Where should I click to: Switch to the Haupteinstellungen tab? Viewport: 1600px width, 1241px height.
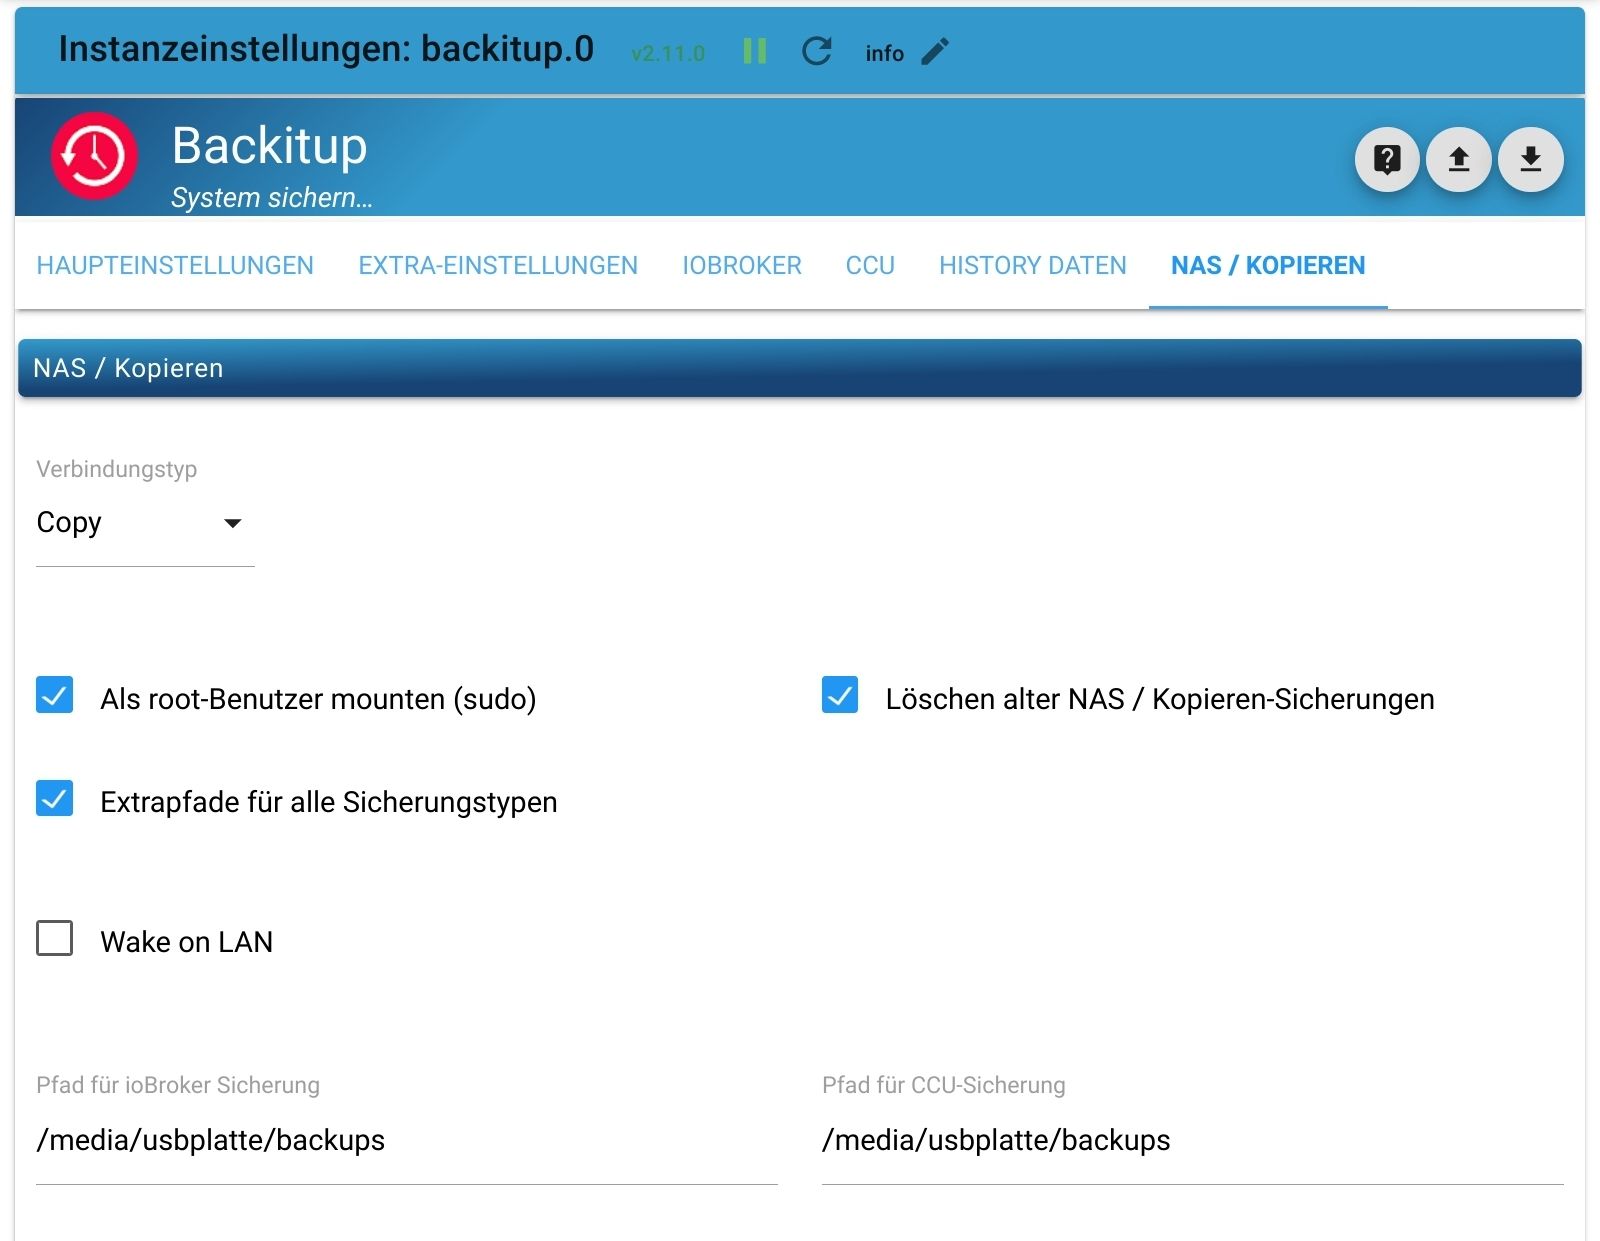(x=175, y=265)
